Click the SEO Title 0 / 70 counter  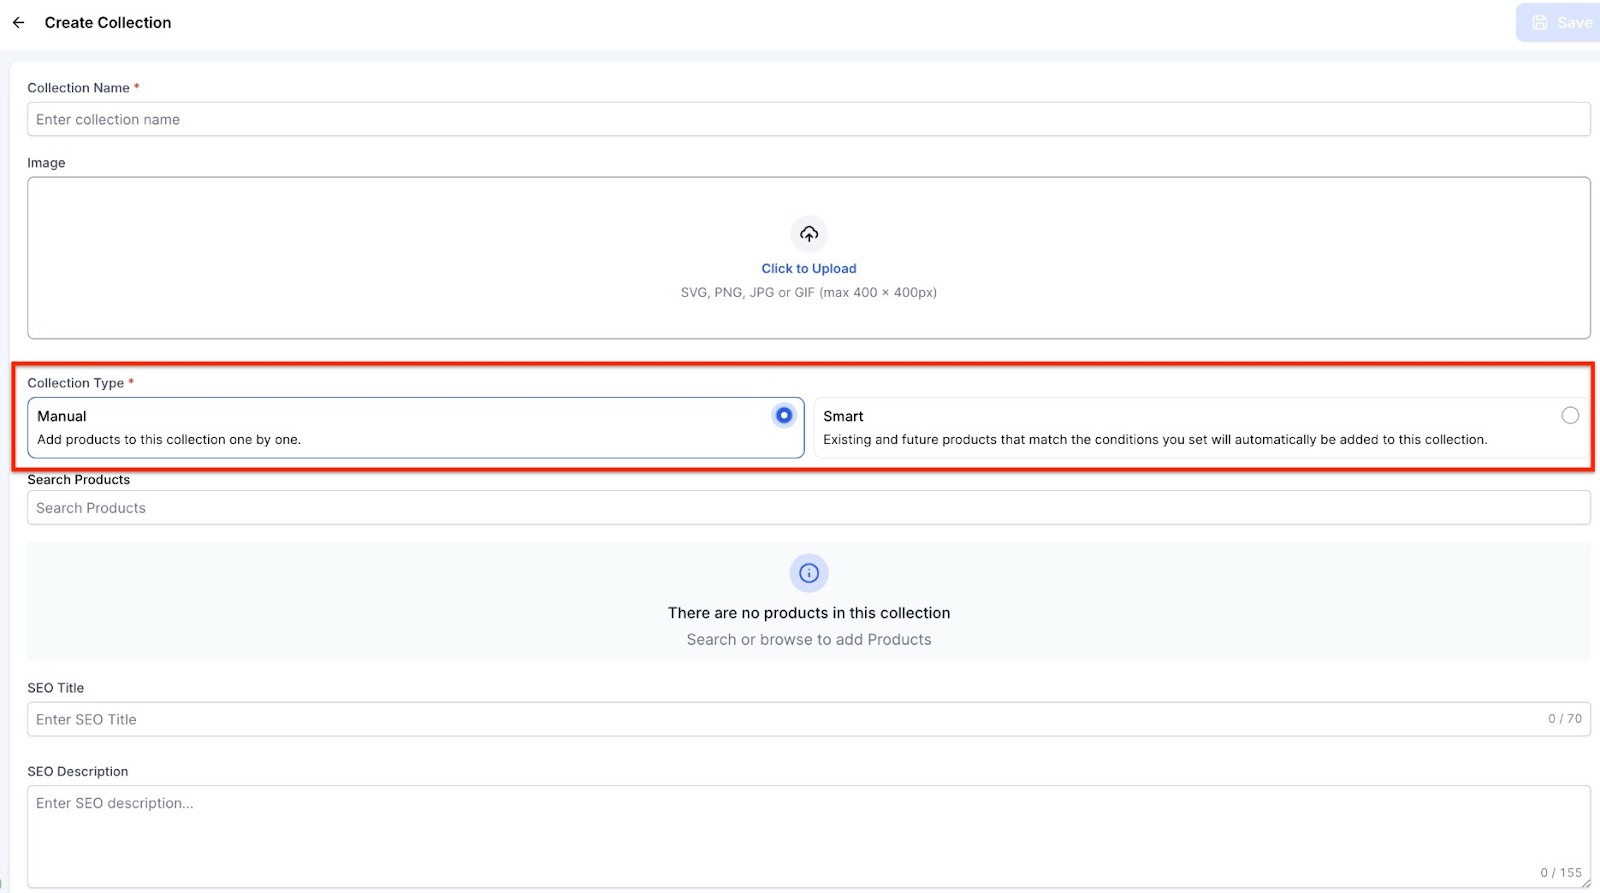[x=1565, y=719]
